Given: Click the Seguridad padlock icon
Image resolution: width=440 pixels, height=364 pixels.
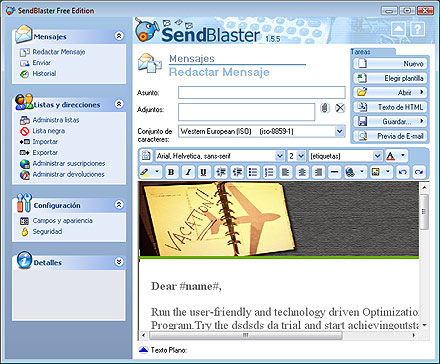Looking at the screenshot, I should (24, 231).
